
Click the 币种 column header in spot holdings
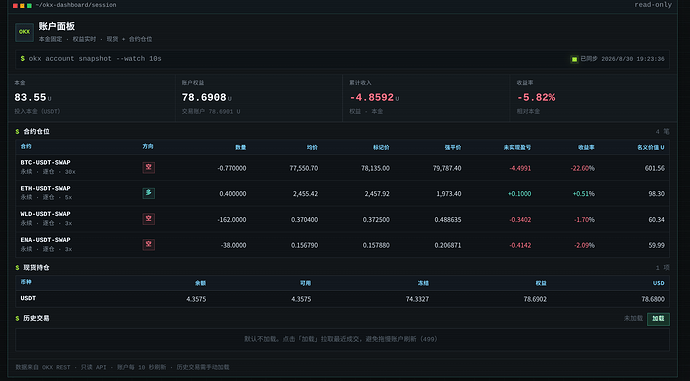coord(26,282)
